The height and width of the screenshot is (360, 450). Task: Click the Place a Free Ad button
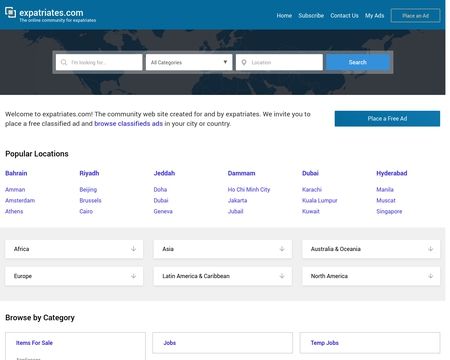pos(387,119)
